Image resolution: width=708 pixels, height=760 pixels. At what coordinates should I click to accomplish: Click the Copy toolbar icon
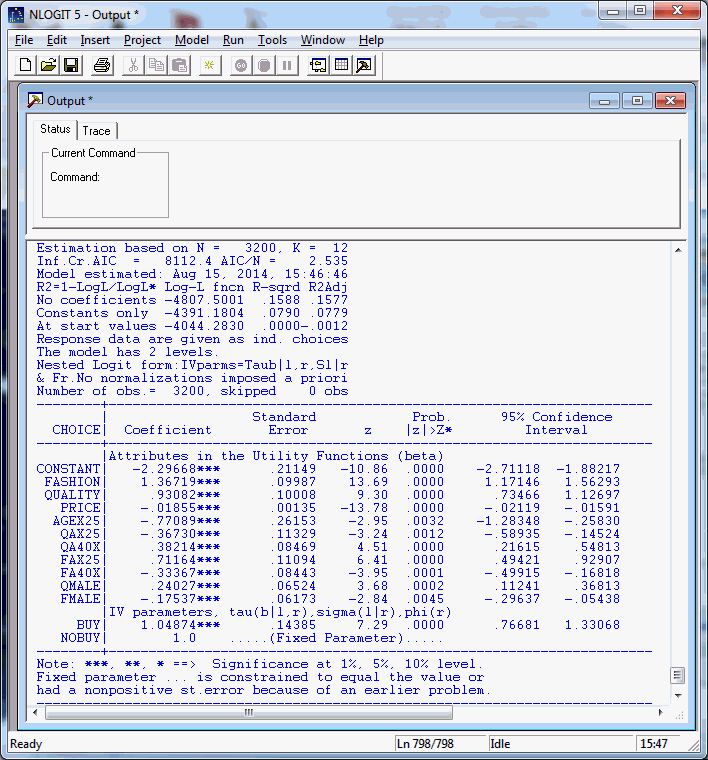point(156,65)
